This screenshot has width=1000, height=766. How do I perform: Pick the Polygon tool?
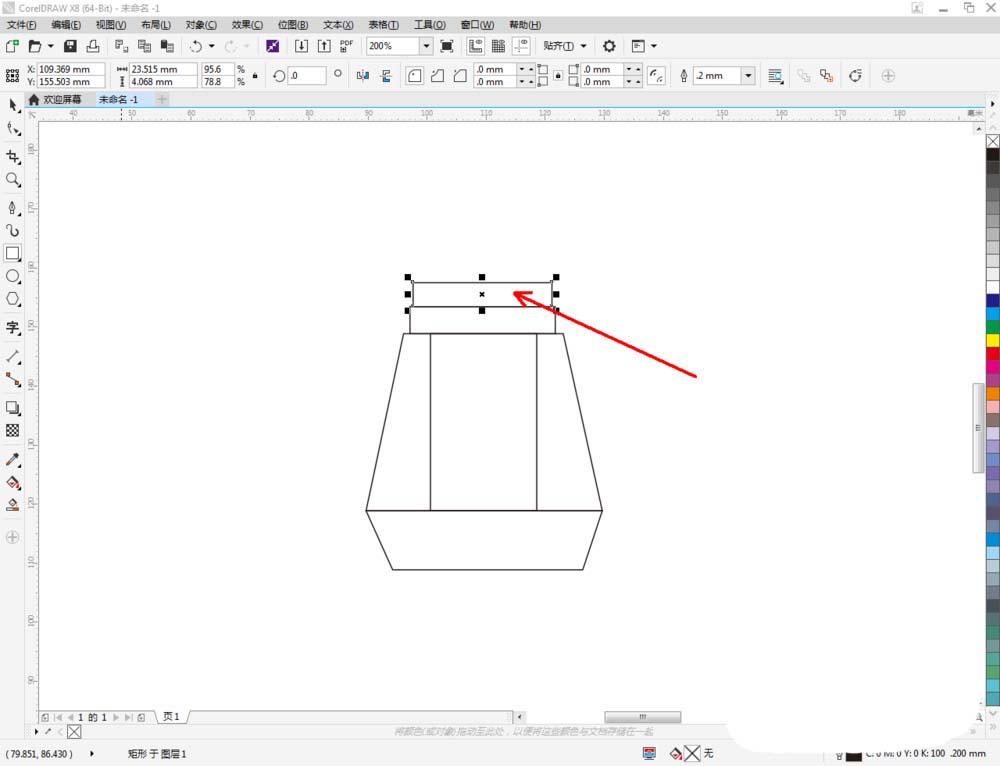13,299
